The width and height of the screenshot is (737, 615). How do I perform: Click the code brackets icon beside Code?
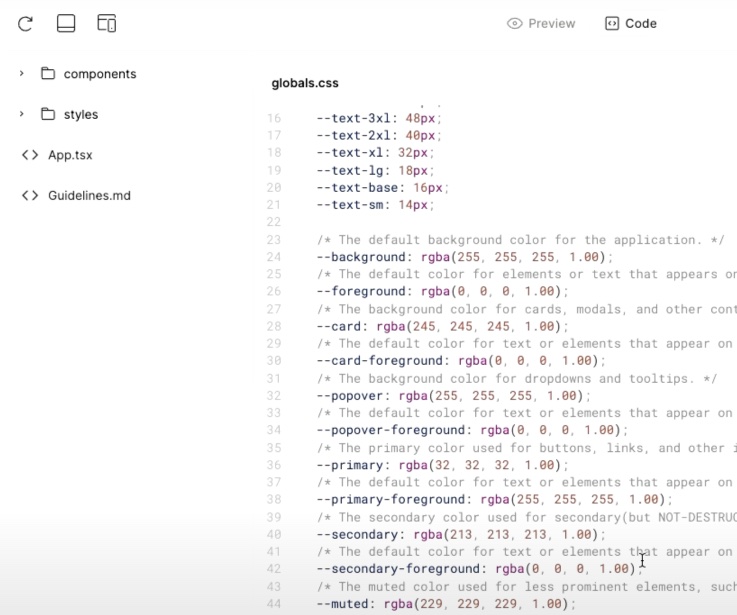[x=612, y=24]
